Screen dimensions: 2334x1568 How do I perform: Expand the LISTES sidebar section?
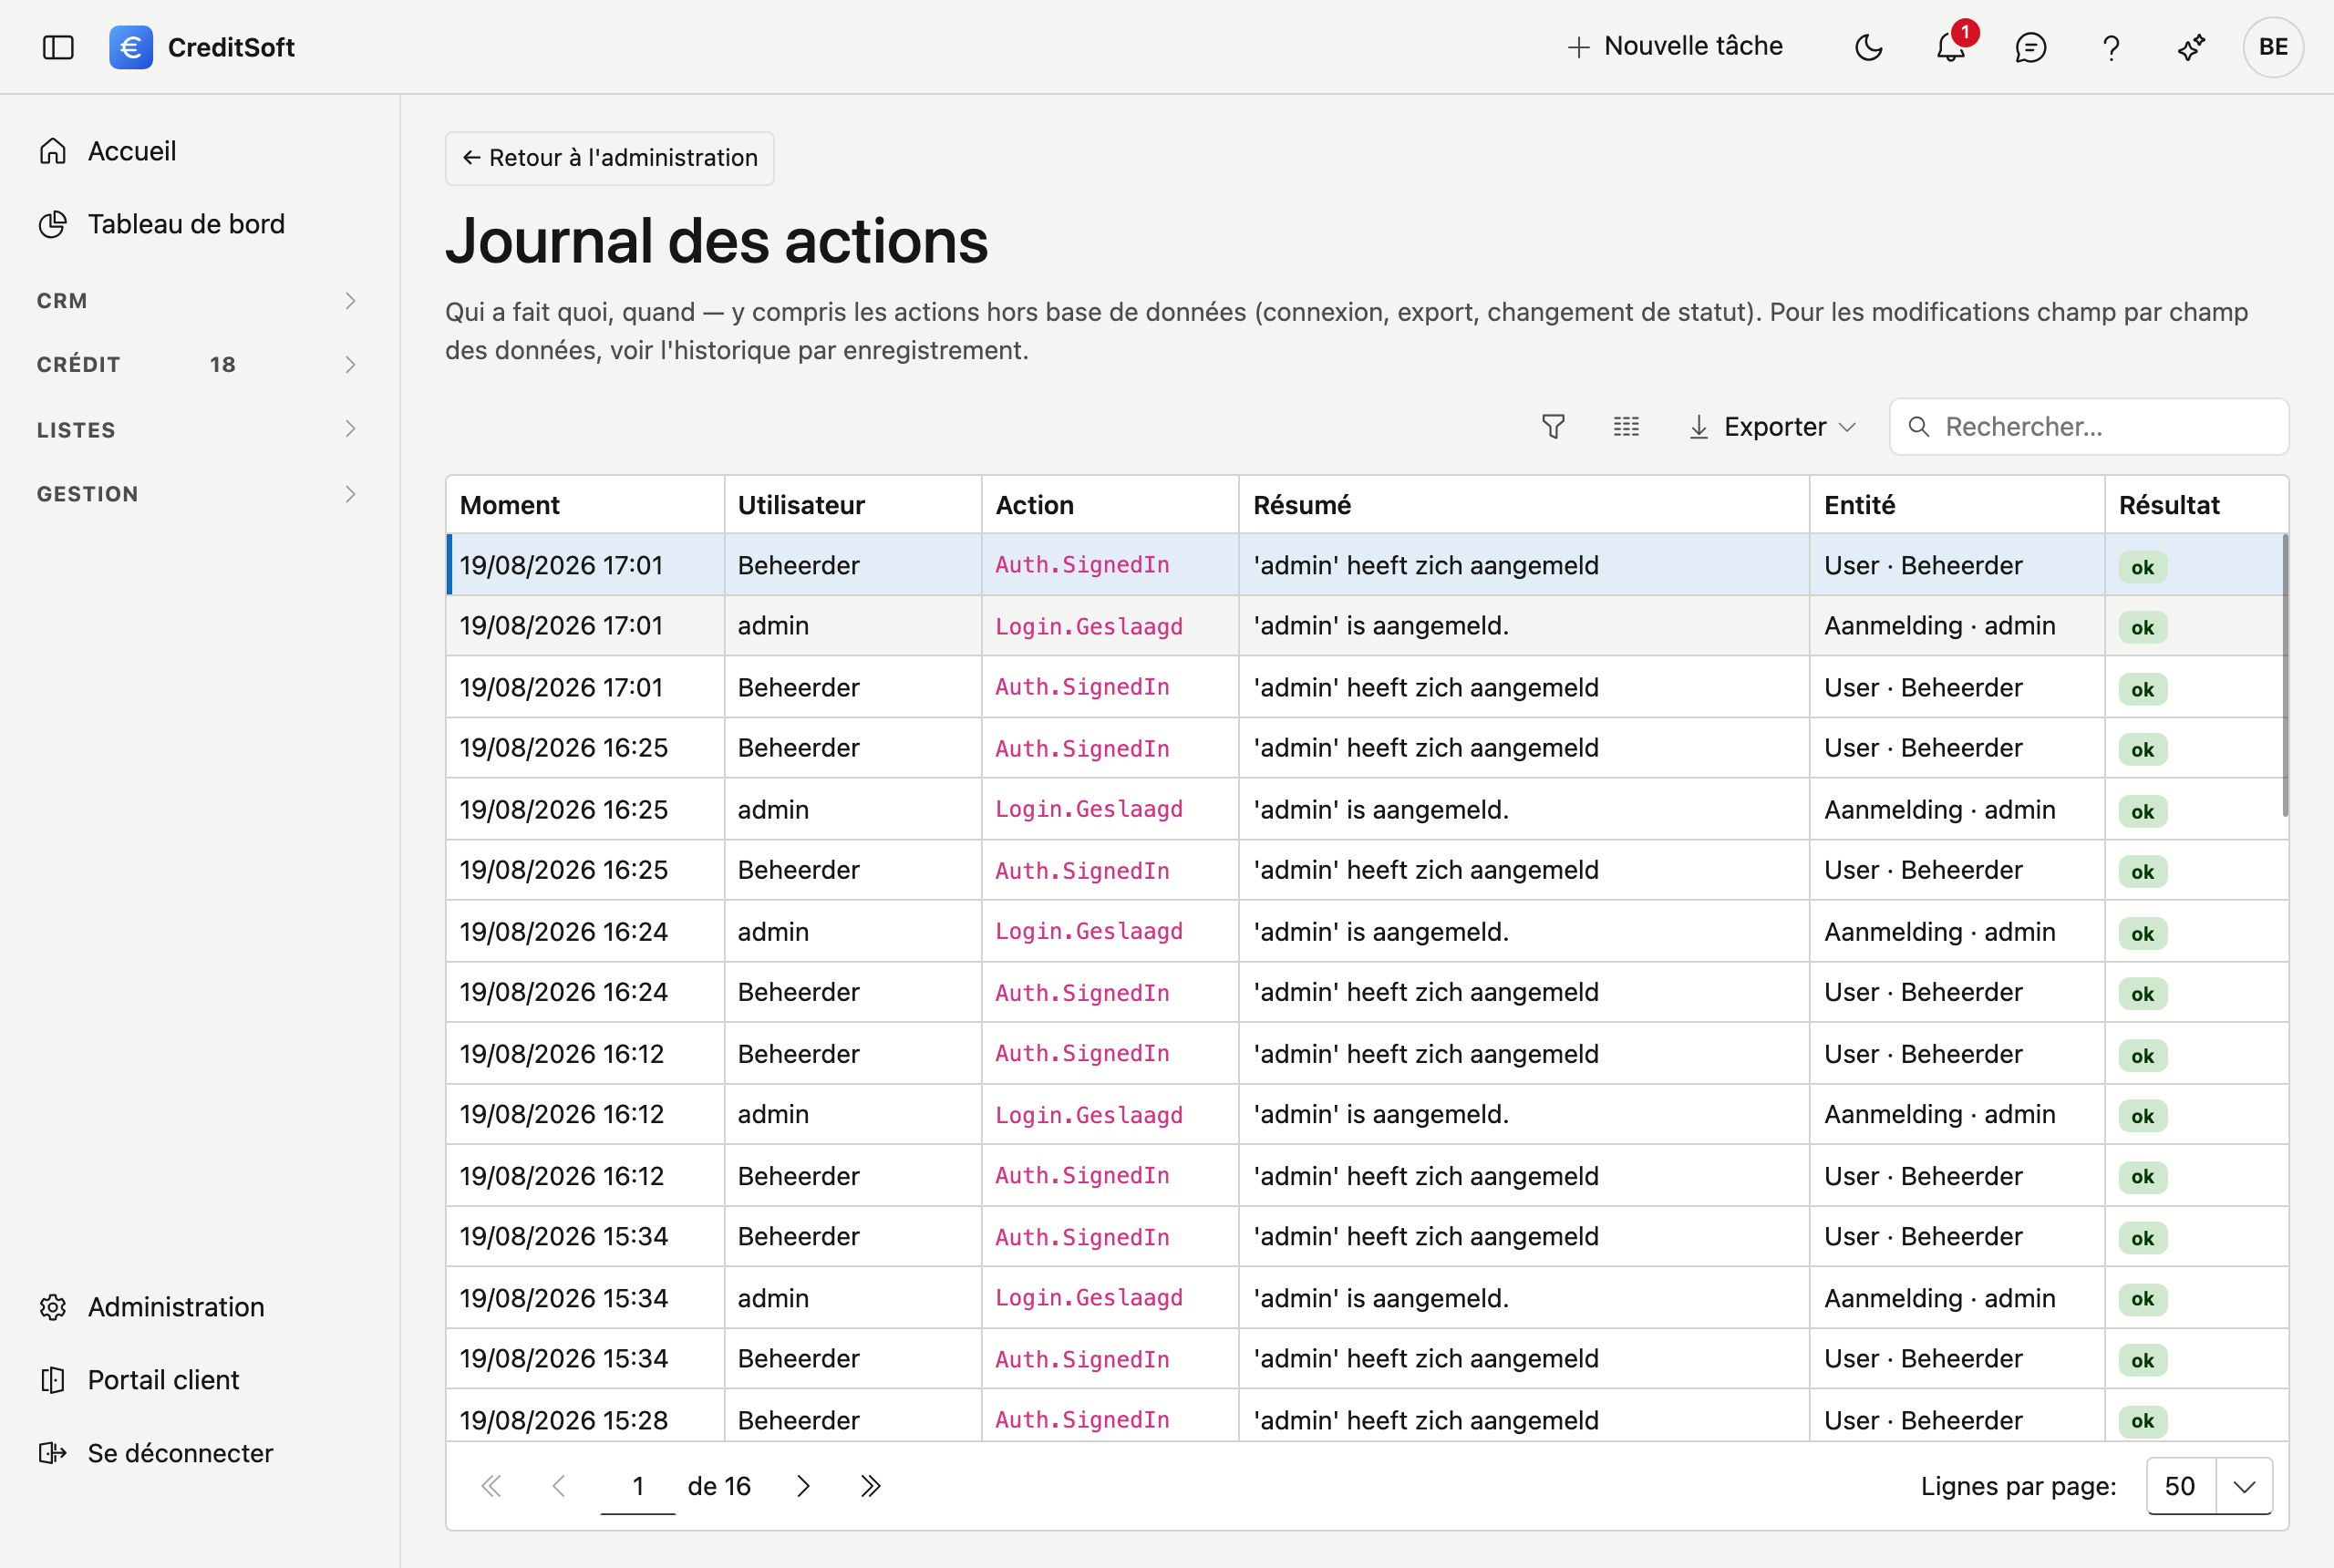[197, 430]
